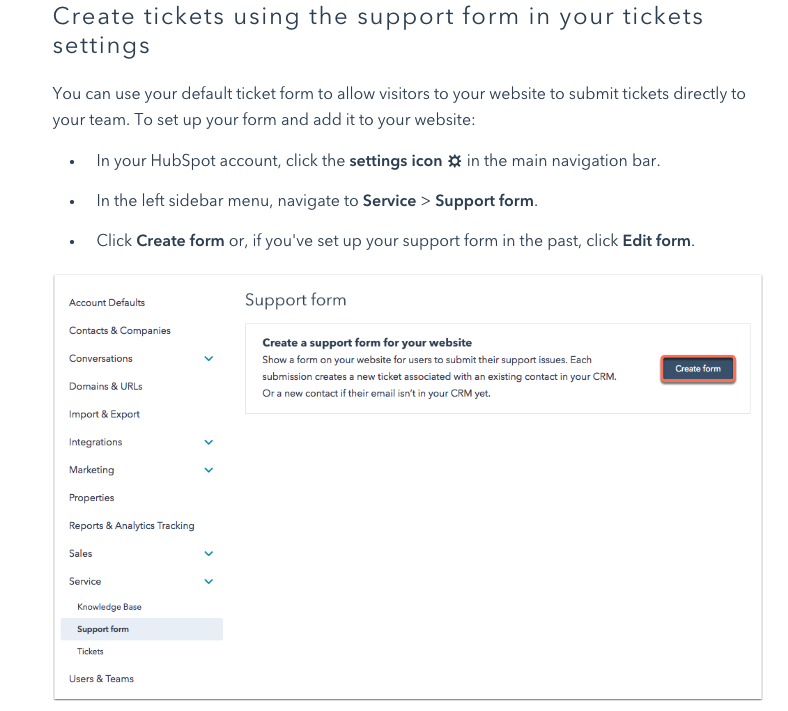Viewport: 788px width, 711px height.
Task: Open Account Defaults settings
Action: [x=107, y=302]
